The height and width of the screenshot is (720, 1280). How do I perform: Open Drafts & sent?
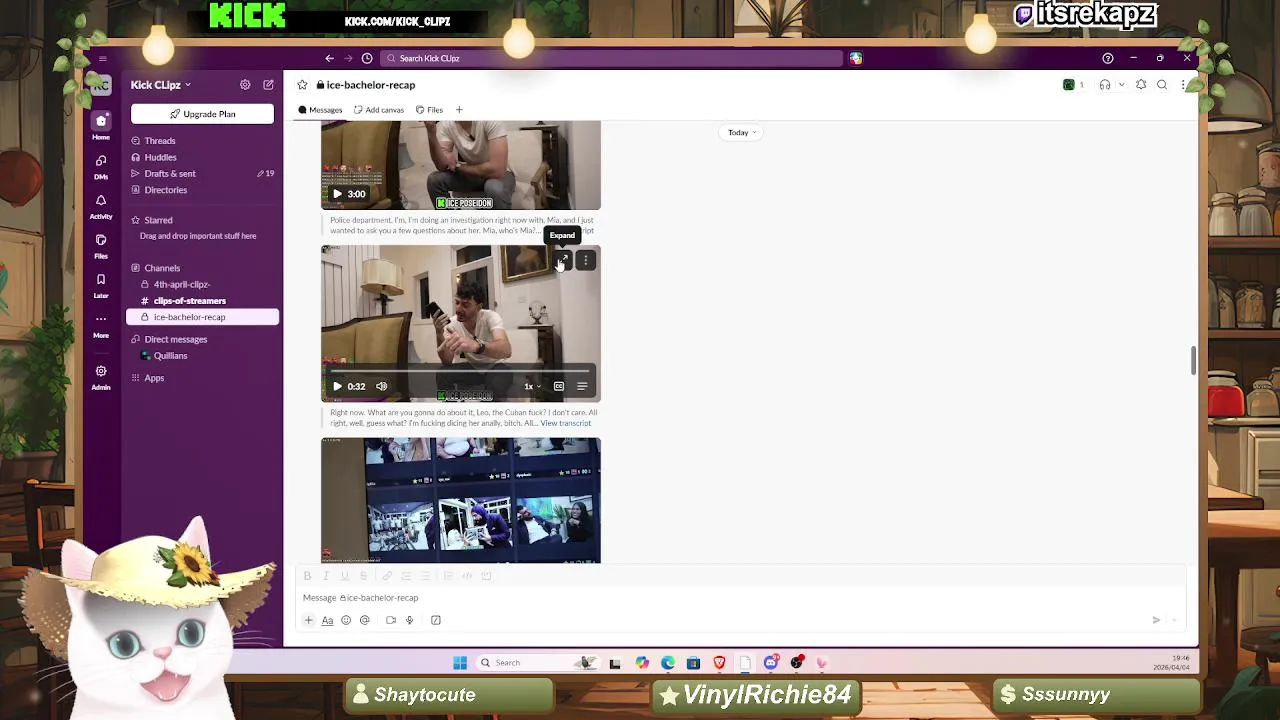[x=170, y=174]
